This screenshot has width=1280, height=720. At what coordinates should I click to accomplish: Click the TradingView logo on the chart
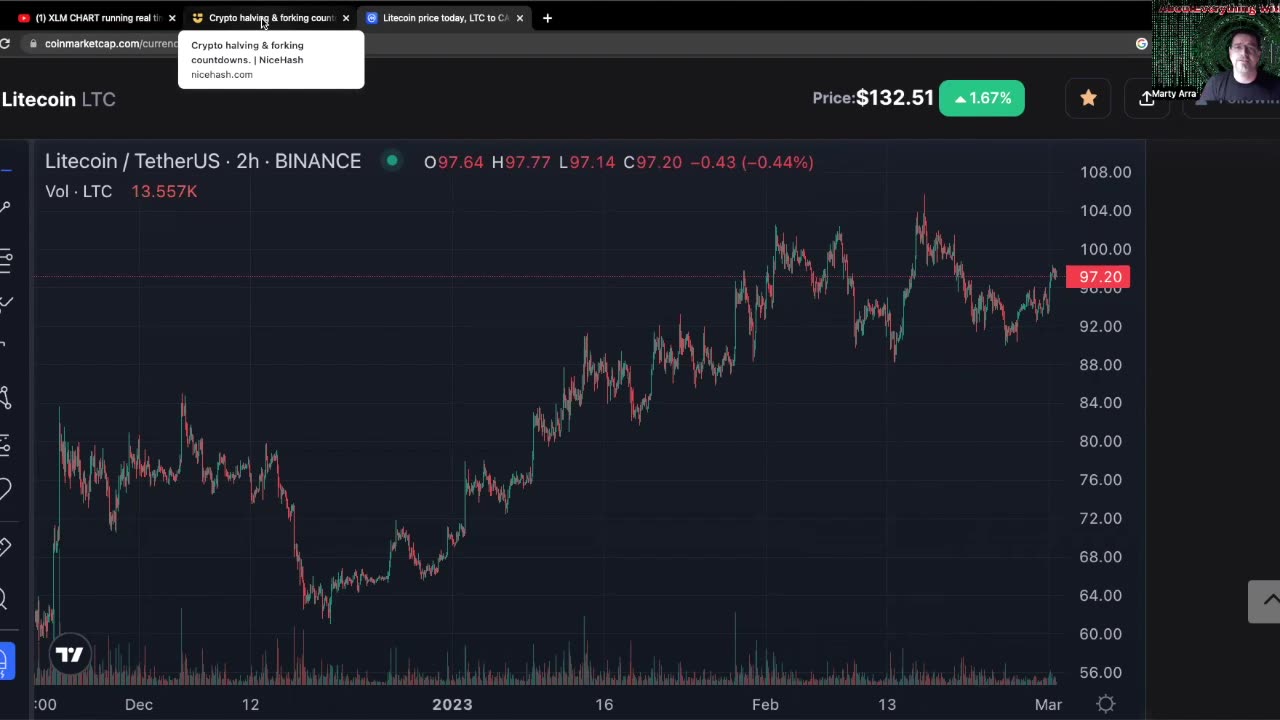tap(69, 655)
